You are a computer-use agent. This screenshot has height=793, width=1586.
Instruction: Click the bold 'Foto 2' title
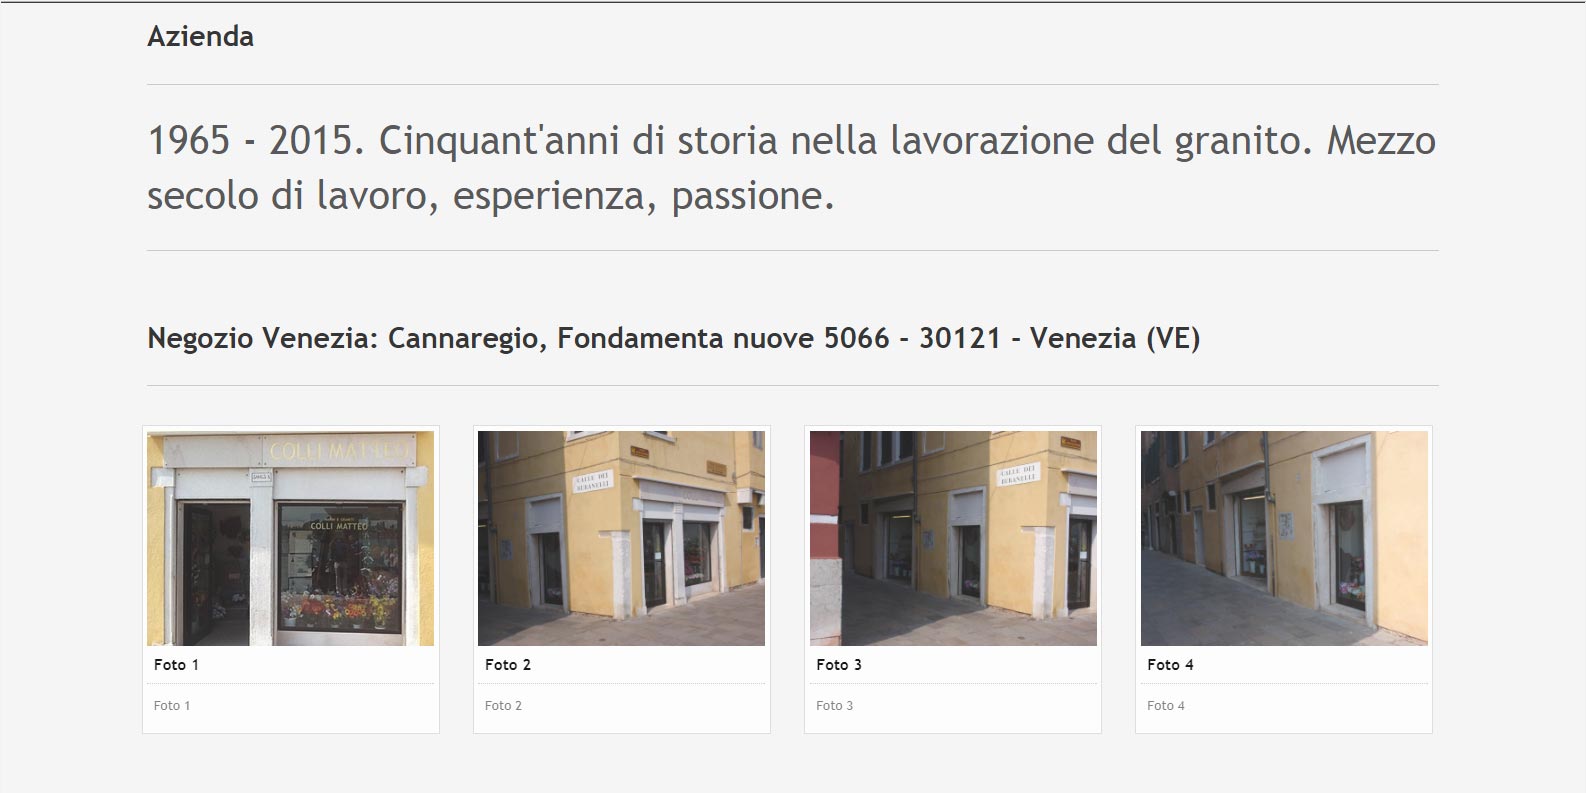pos(507,665)
